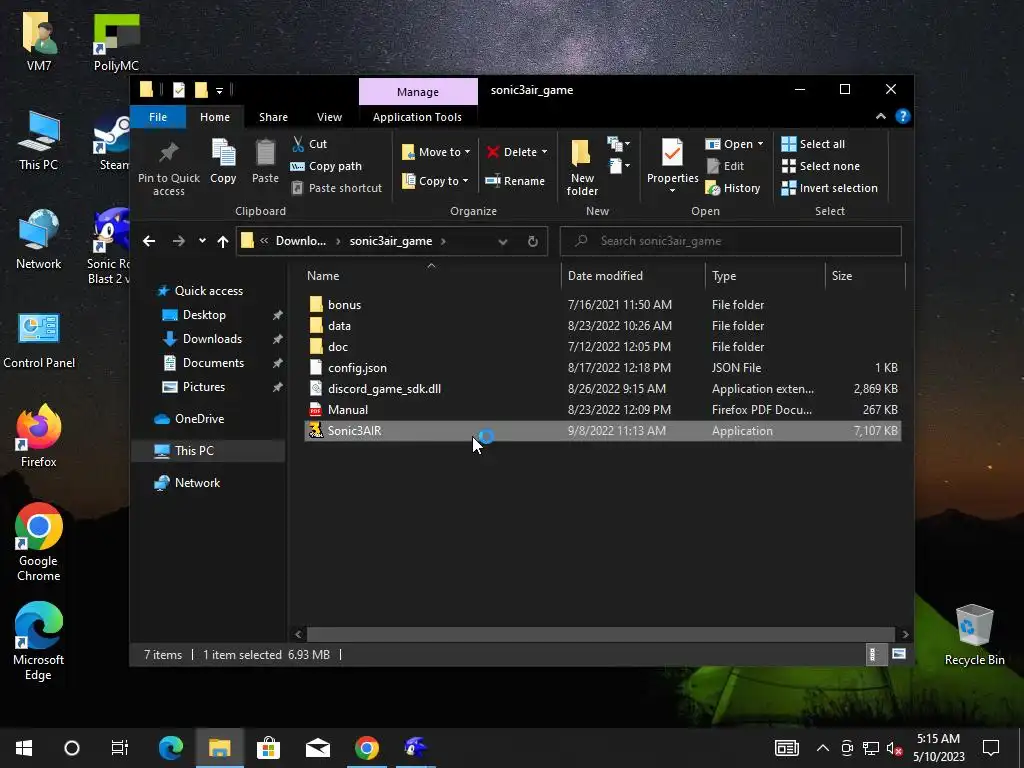Select PollyMC desktop shortcut

pyautogui.click(x=116, y=42)
